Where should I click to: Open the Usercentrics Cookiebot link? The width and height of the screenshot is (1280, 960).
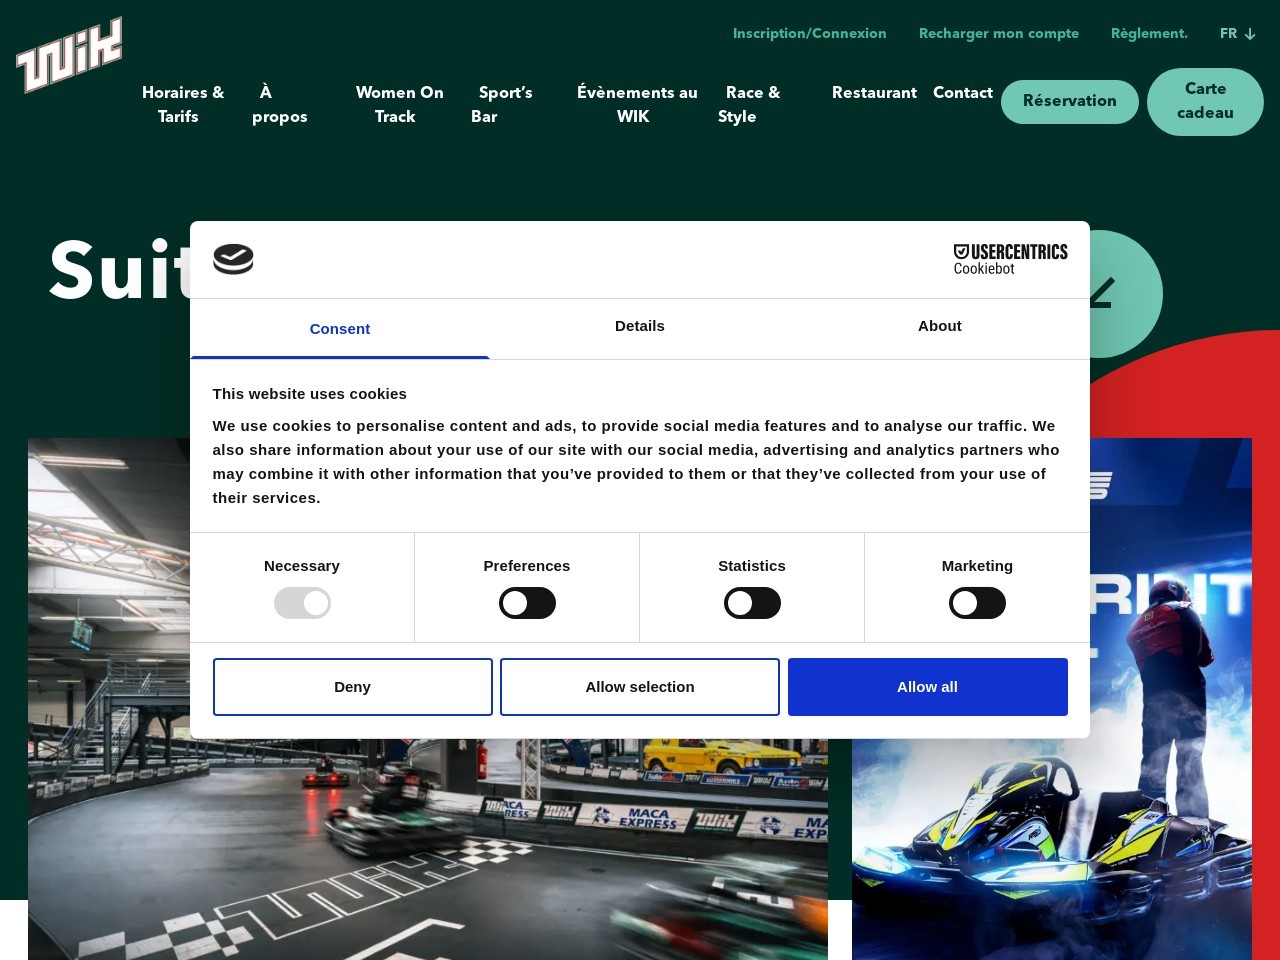point(1010,259)
